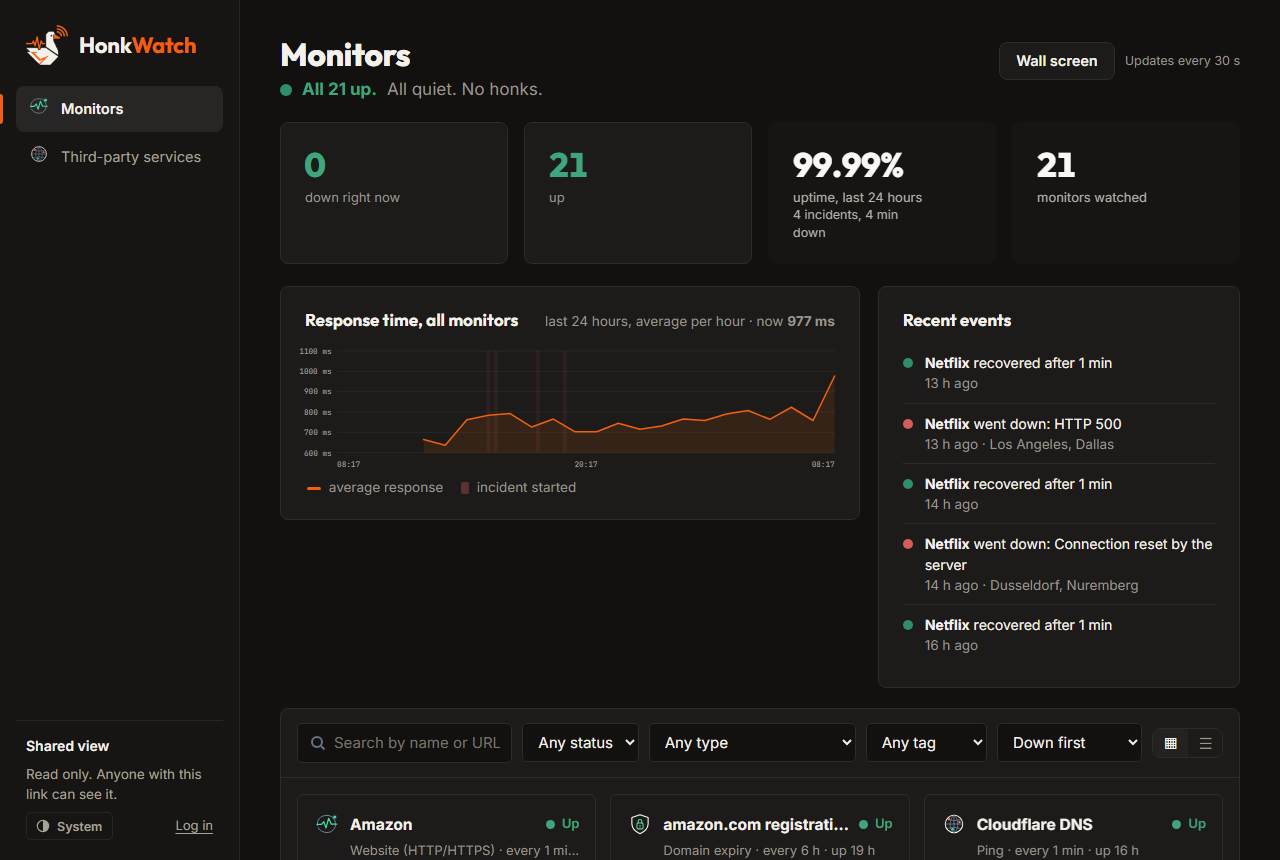
Task: Click the Log in link
Action: (194, 825)
